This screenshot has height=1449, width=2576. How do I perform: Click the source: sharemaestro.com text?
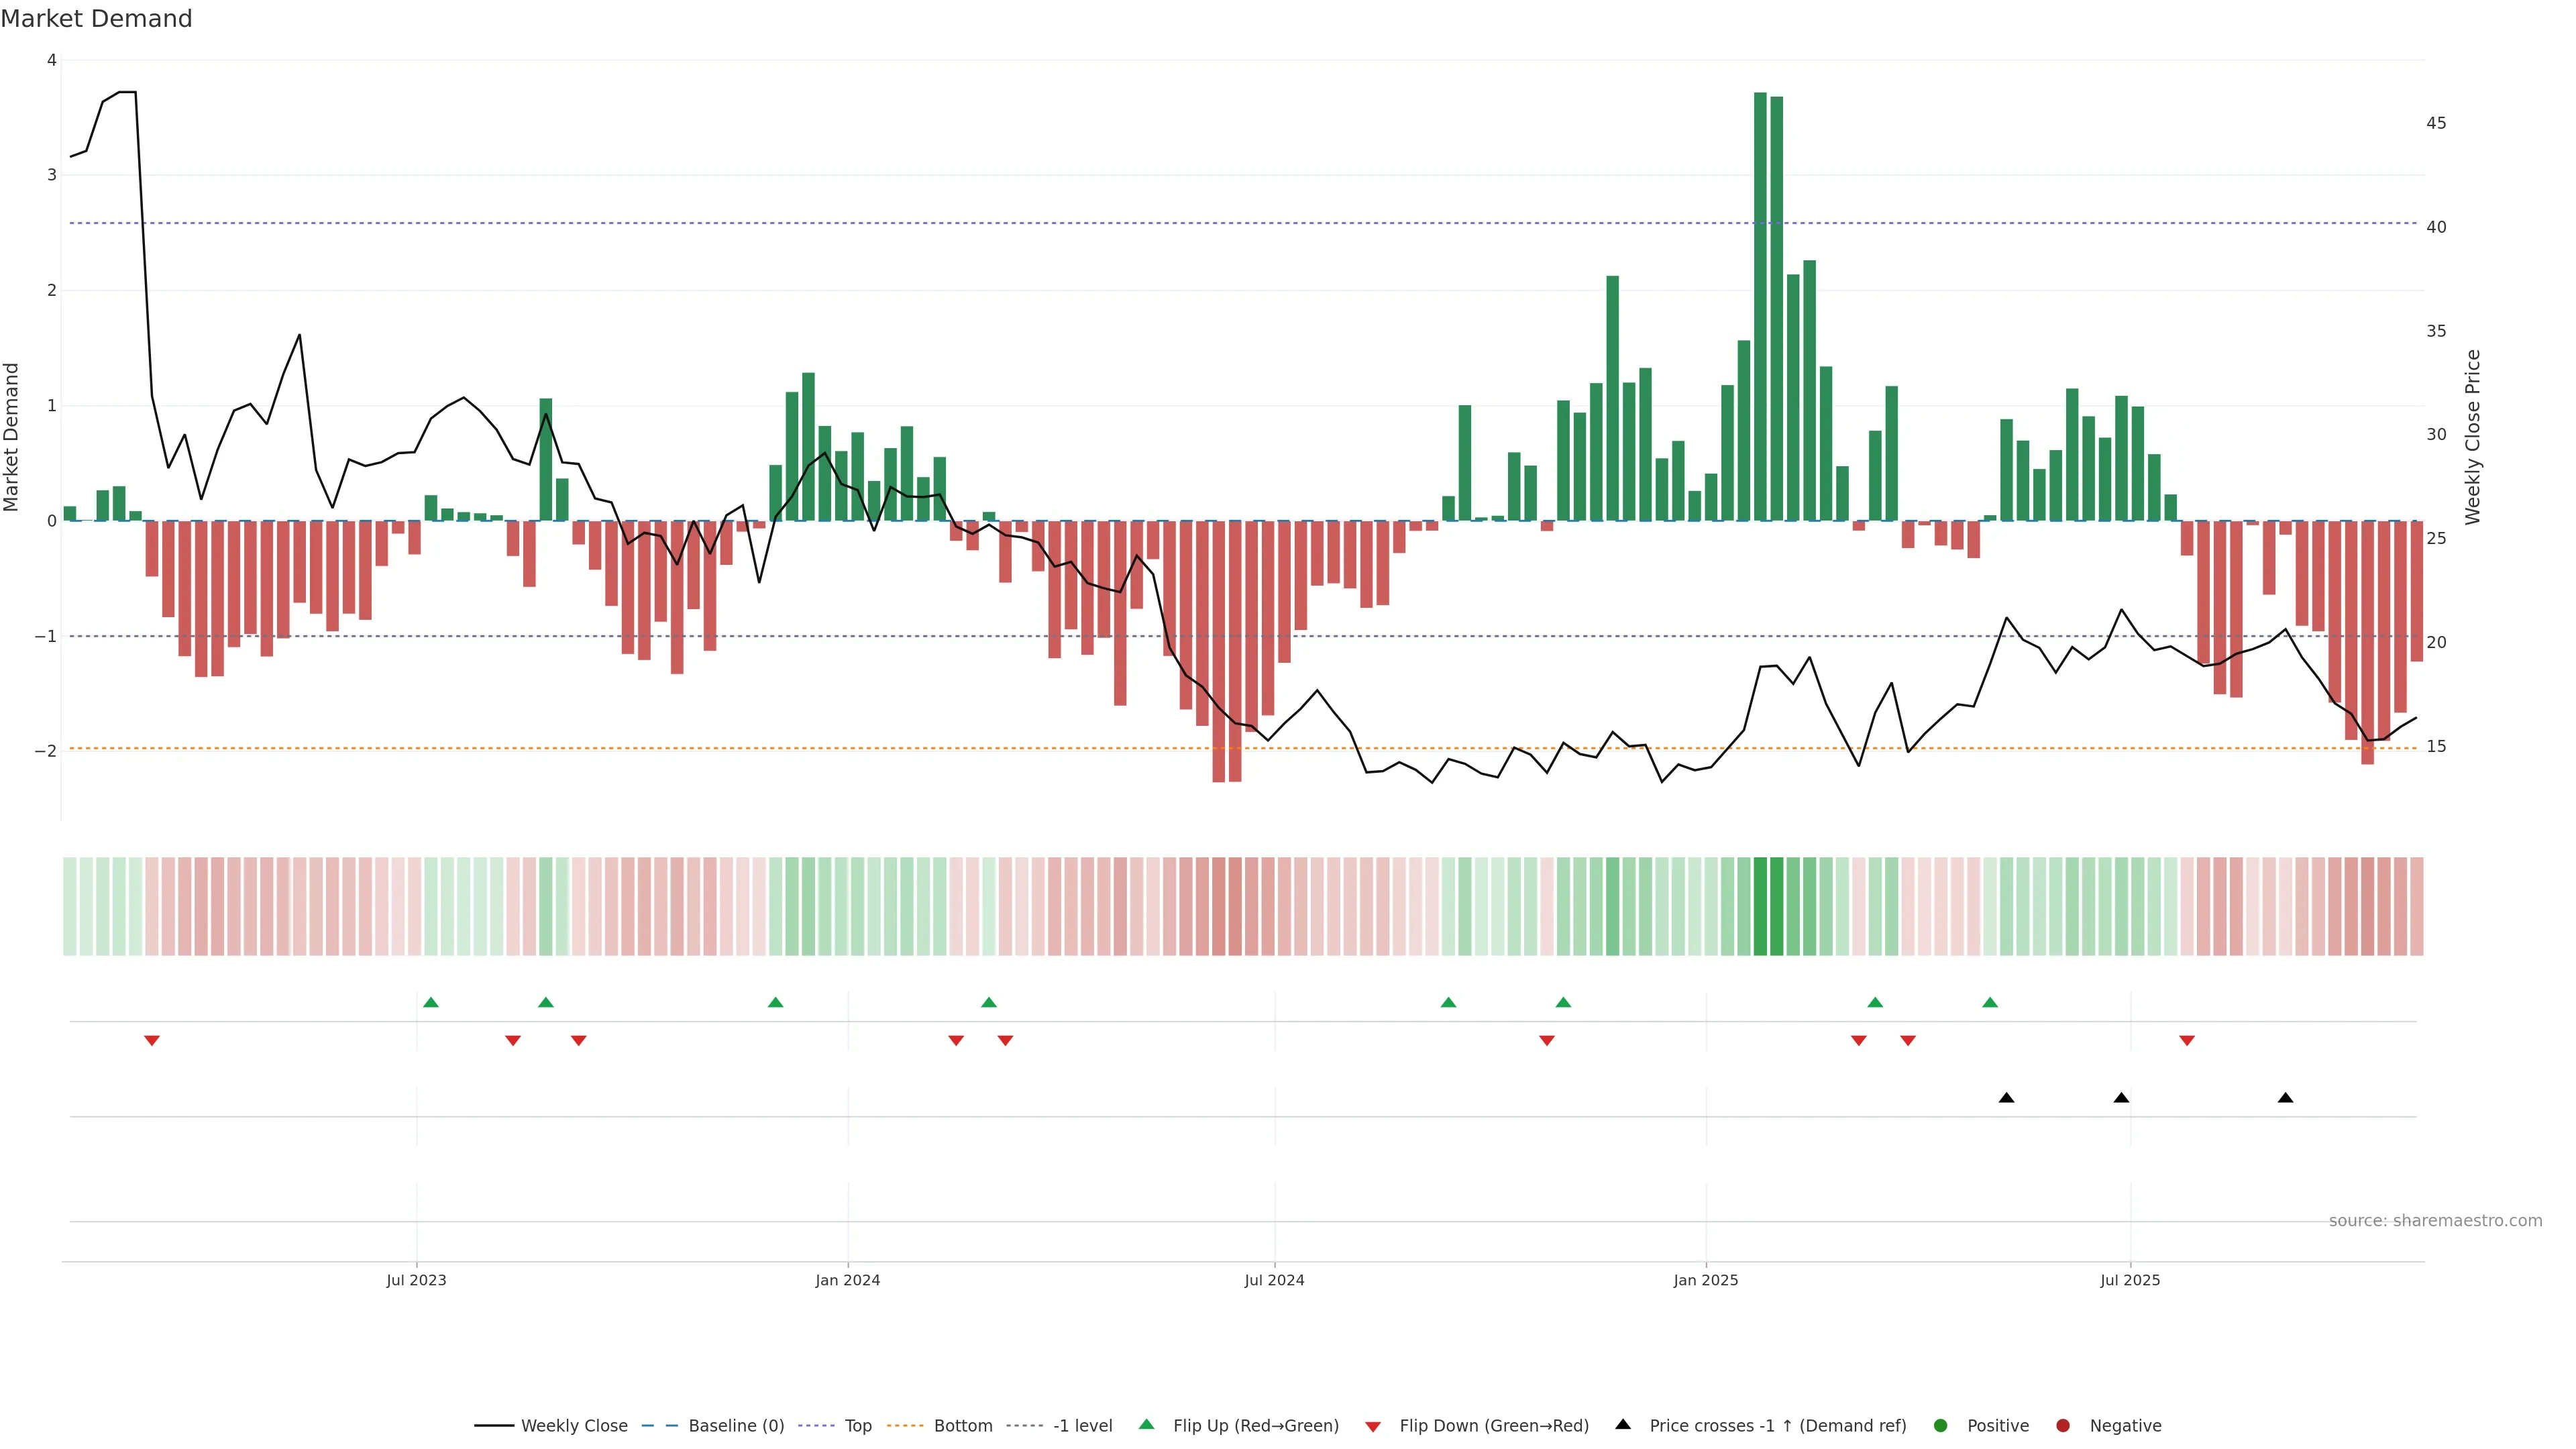[2435, 1220]
